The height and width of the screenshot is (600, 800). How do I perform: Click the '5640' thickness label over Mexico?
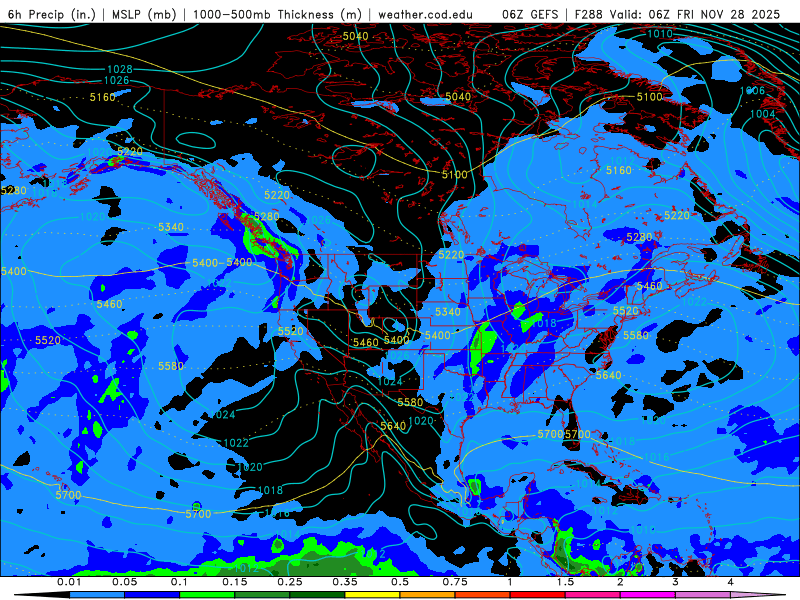click(393, 426)
